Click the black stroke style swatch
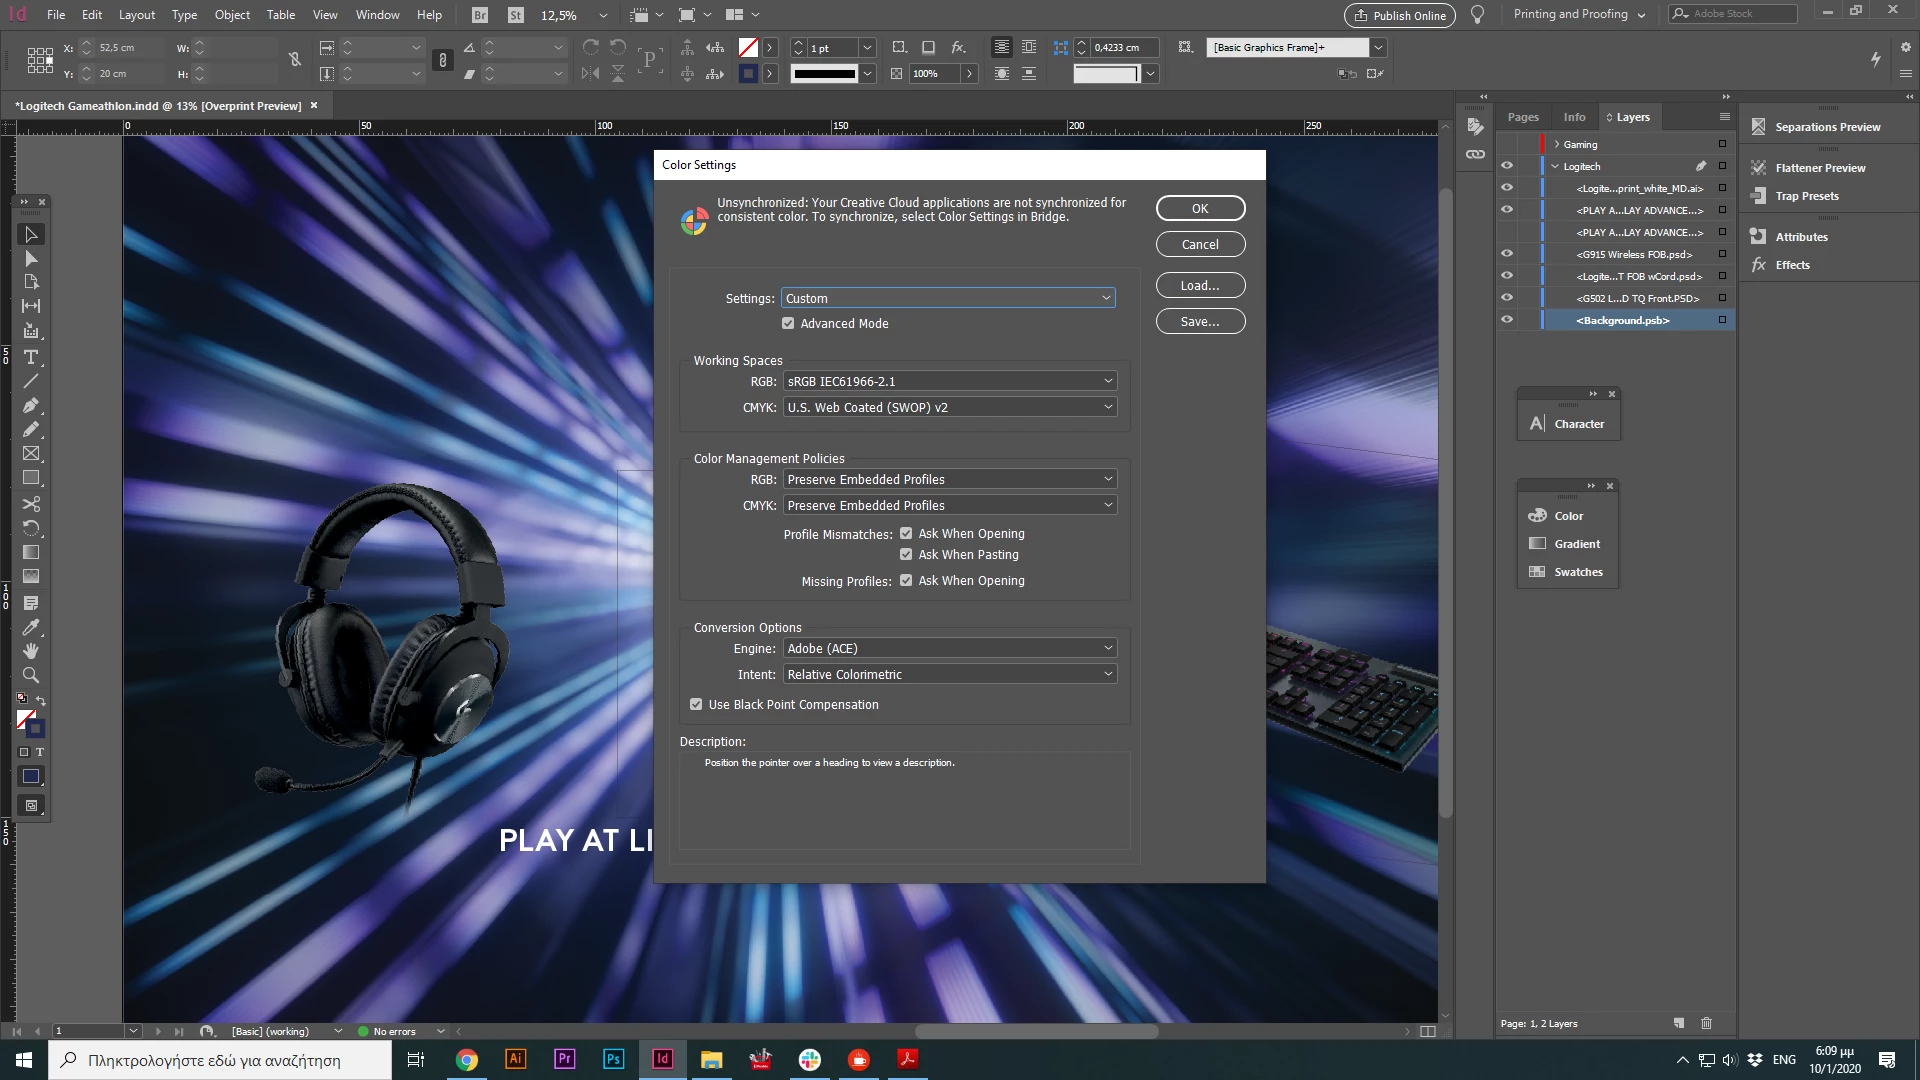The height and width of the screenshot is (1080, 1920). pos(824,73)
